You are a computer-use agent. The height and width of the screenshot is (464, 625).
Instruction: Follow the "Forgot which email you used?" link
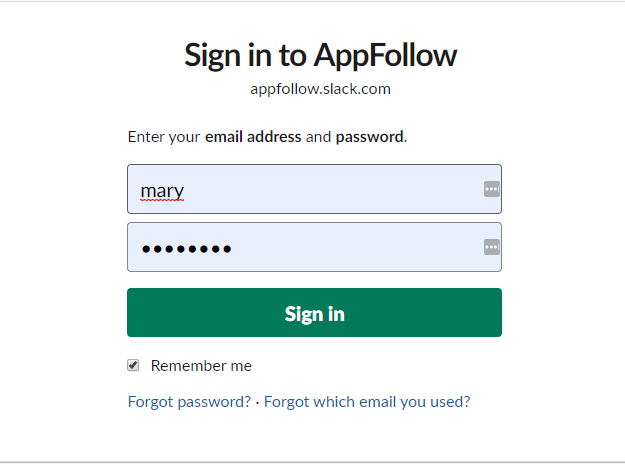pyautogui.click(x=367, y=402)
